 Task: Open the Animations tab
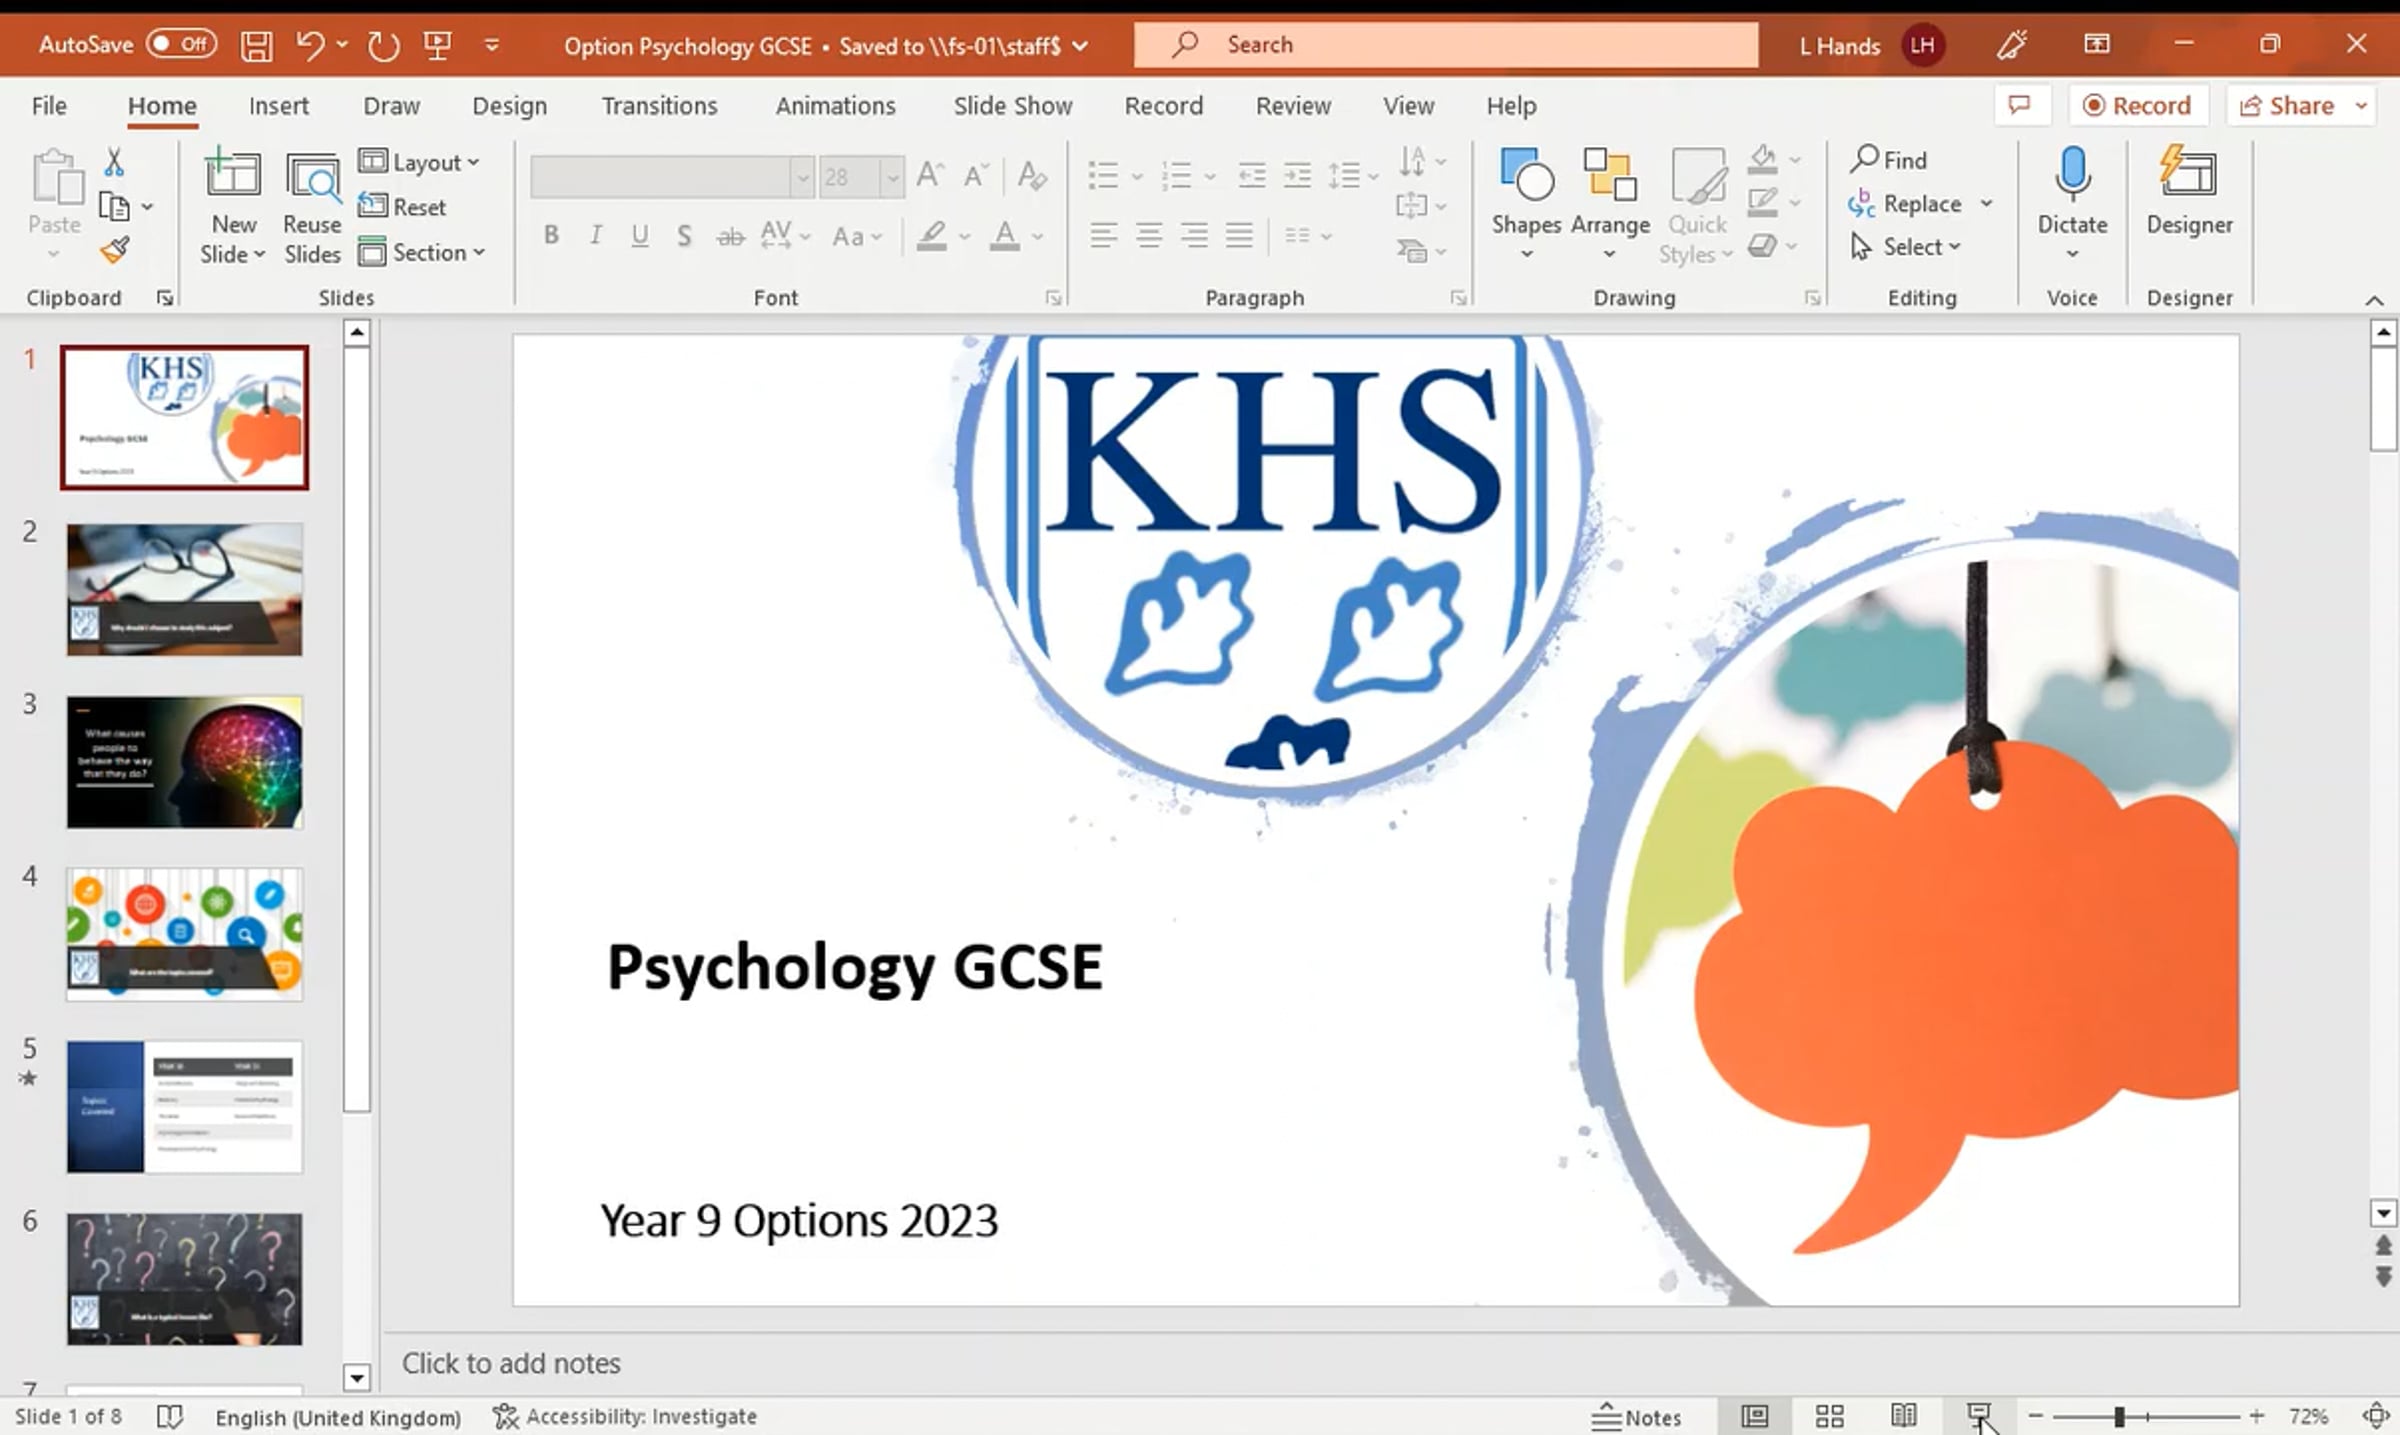[x=835, y=105]
